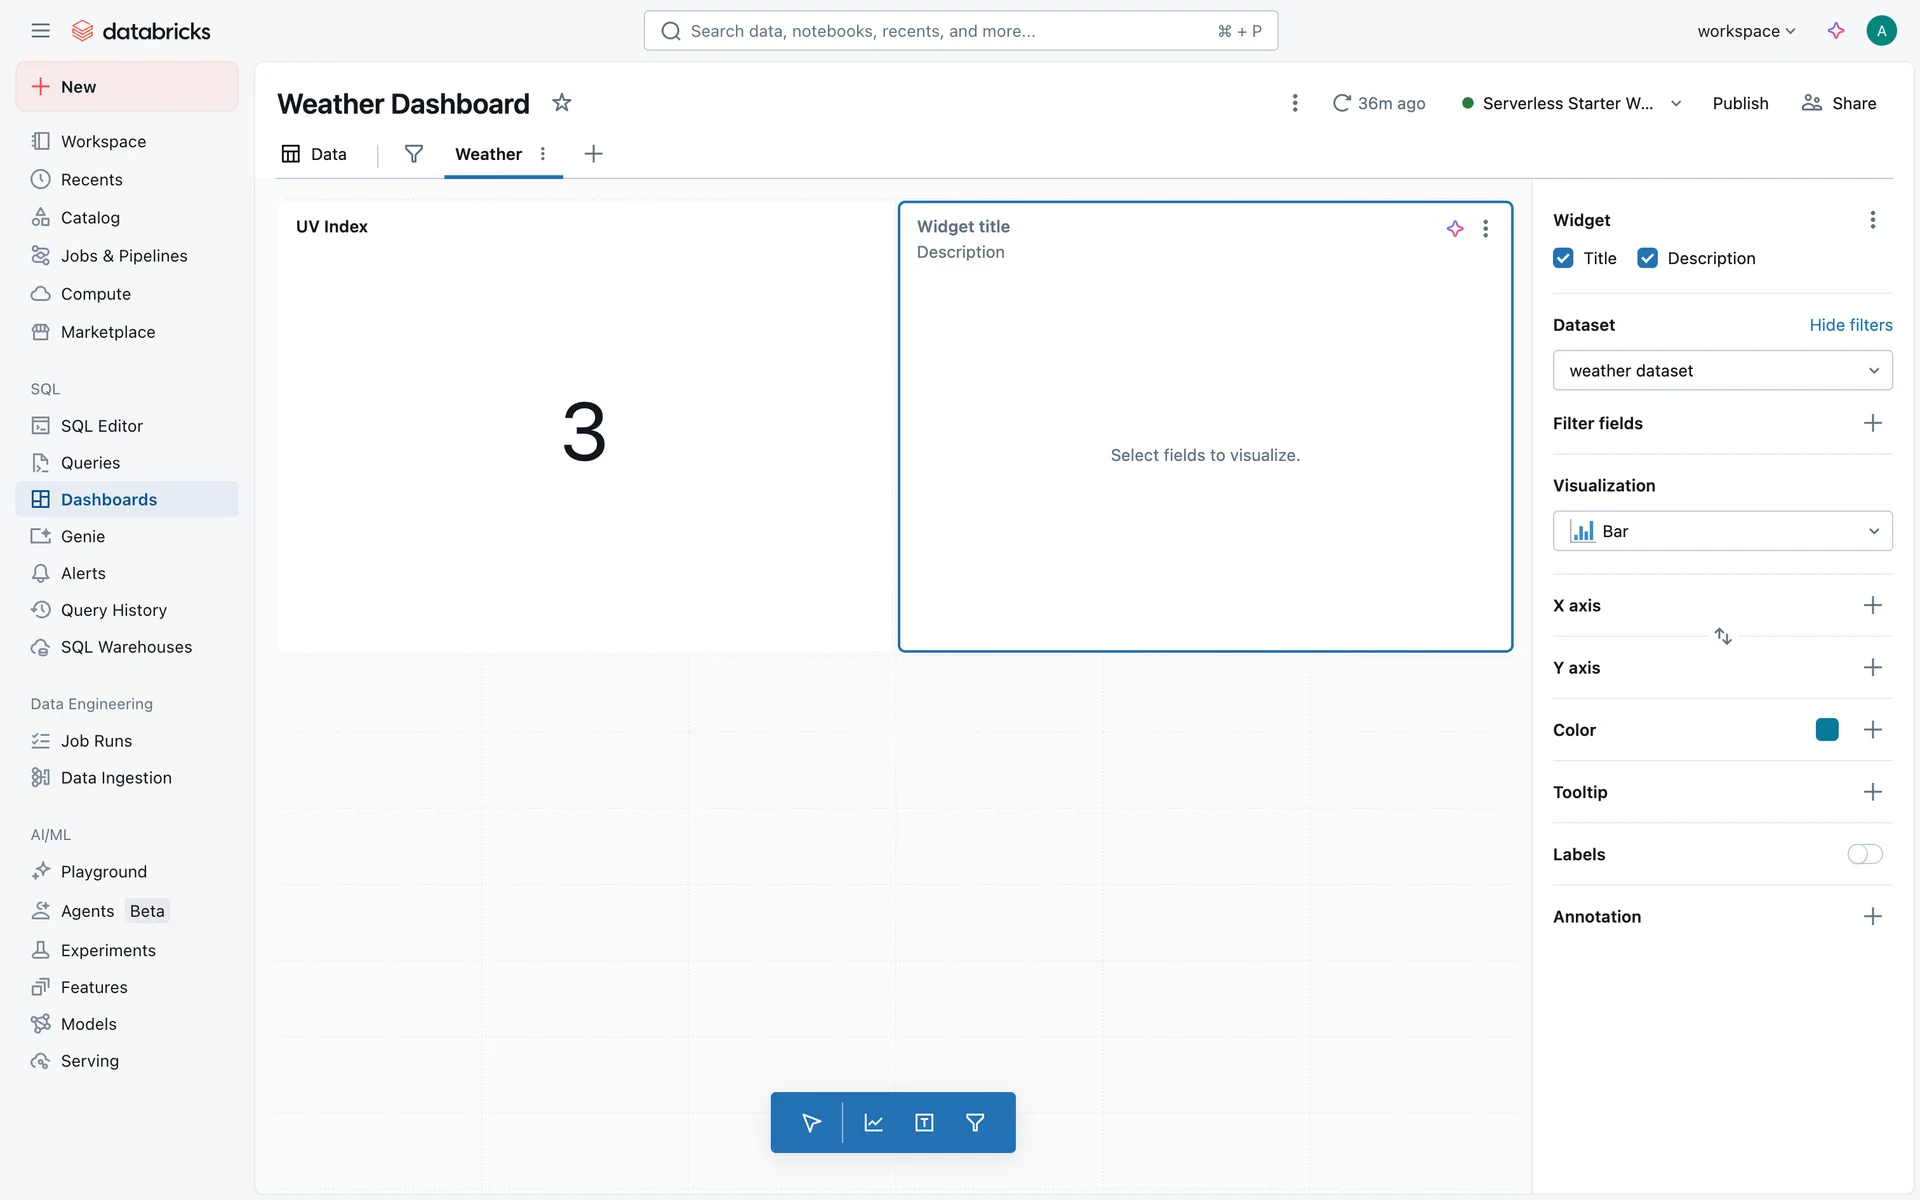Click the add text box icon
1920x1200 pixels.
[x=924, y=1122]
